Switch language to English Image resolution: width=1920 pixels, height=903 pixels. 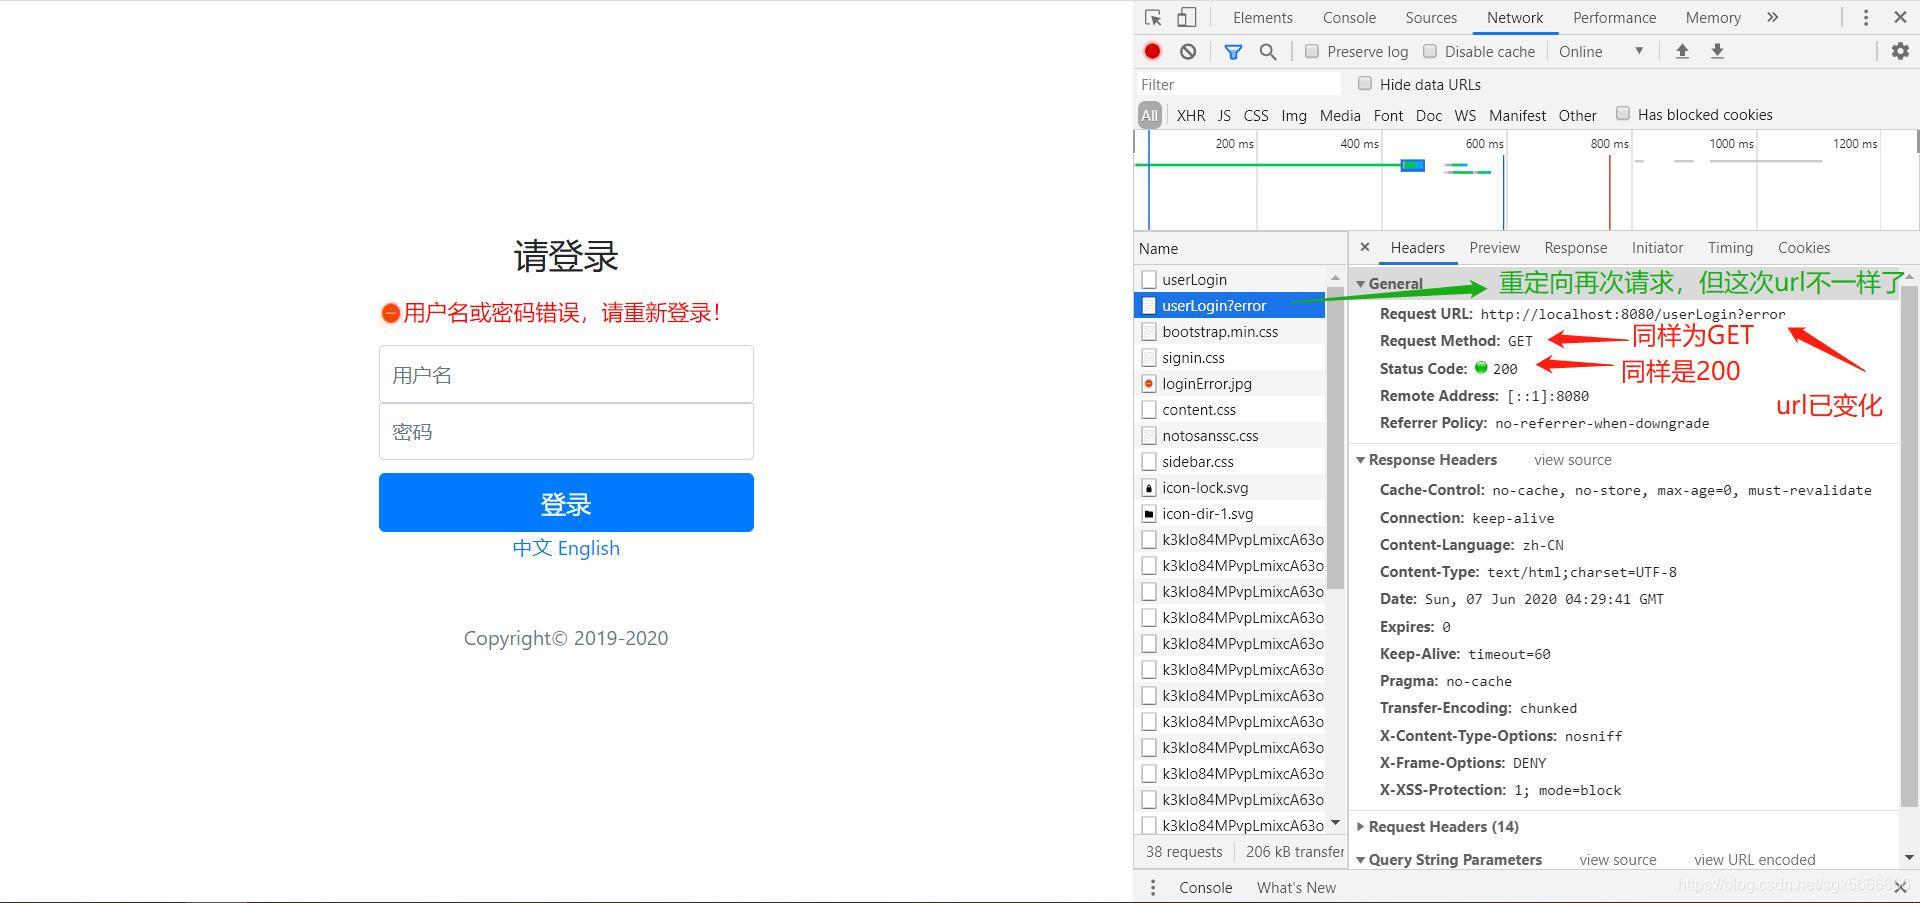tap(589, 548)
